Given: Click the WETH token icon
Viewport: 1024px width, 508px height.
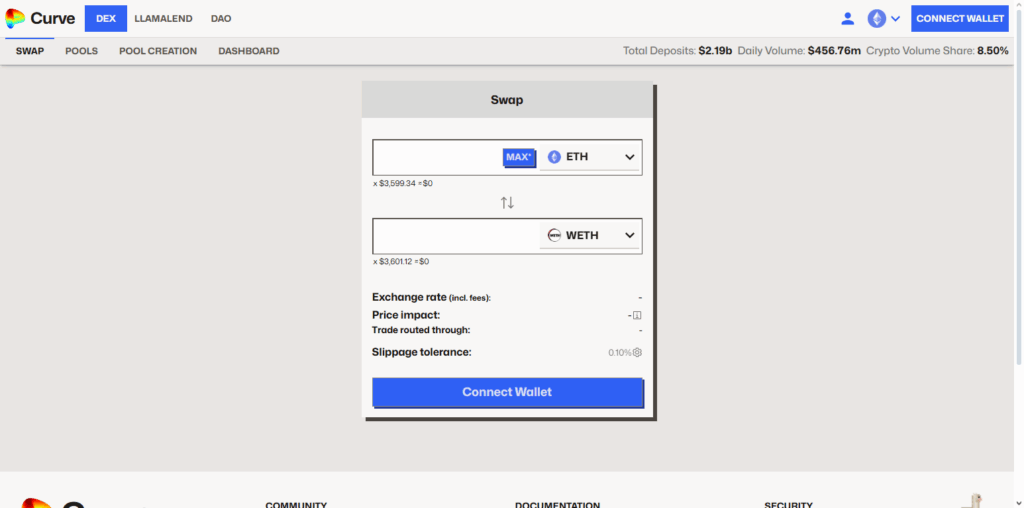Looking at the screenshot, I should coord(554,235).
